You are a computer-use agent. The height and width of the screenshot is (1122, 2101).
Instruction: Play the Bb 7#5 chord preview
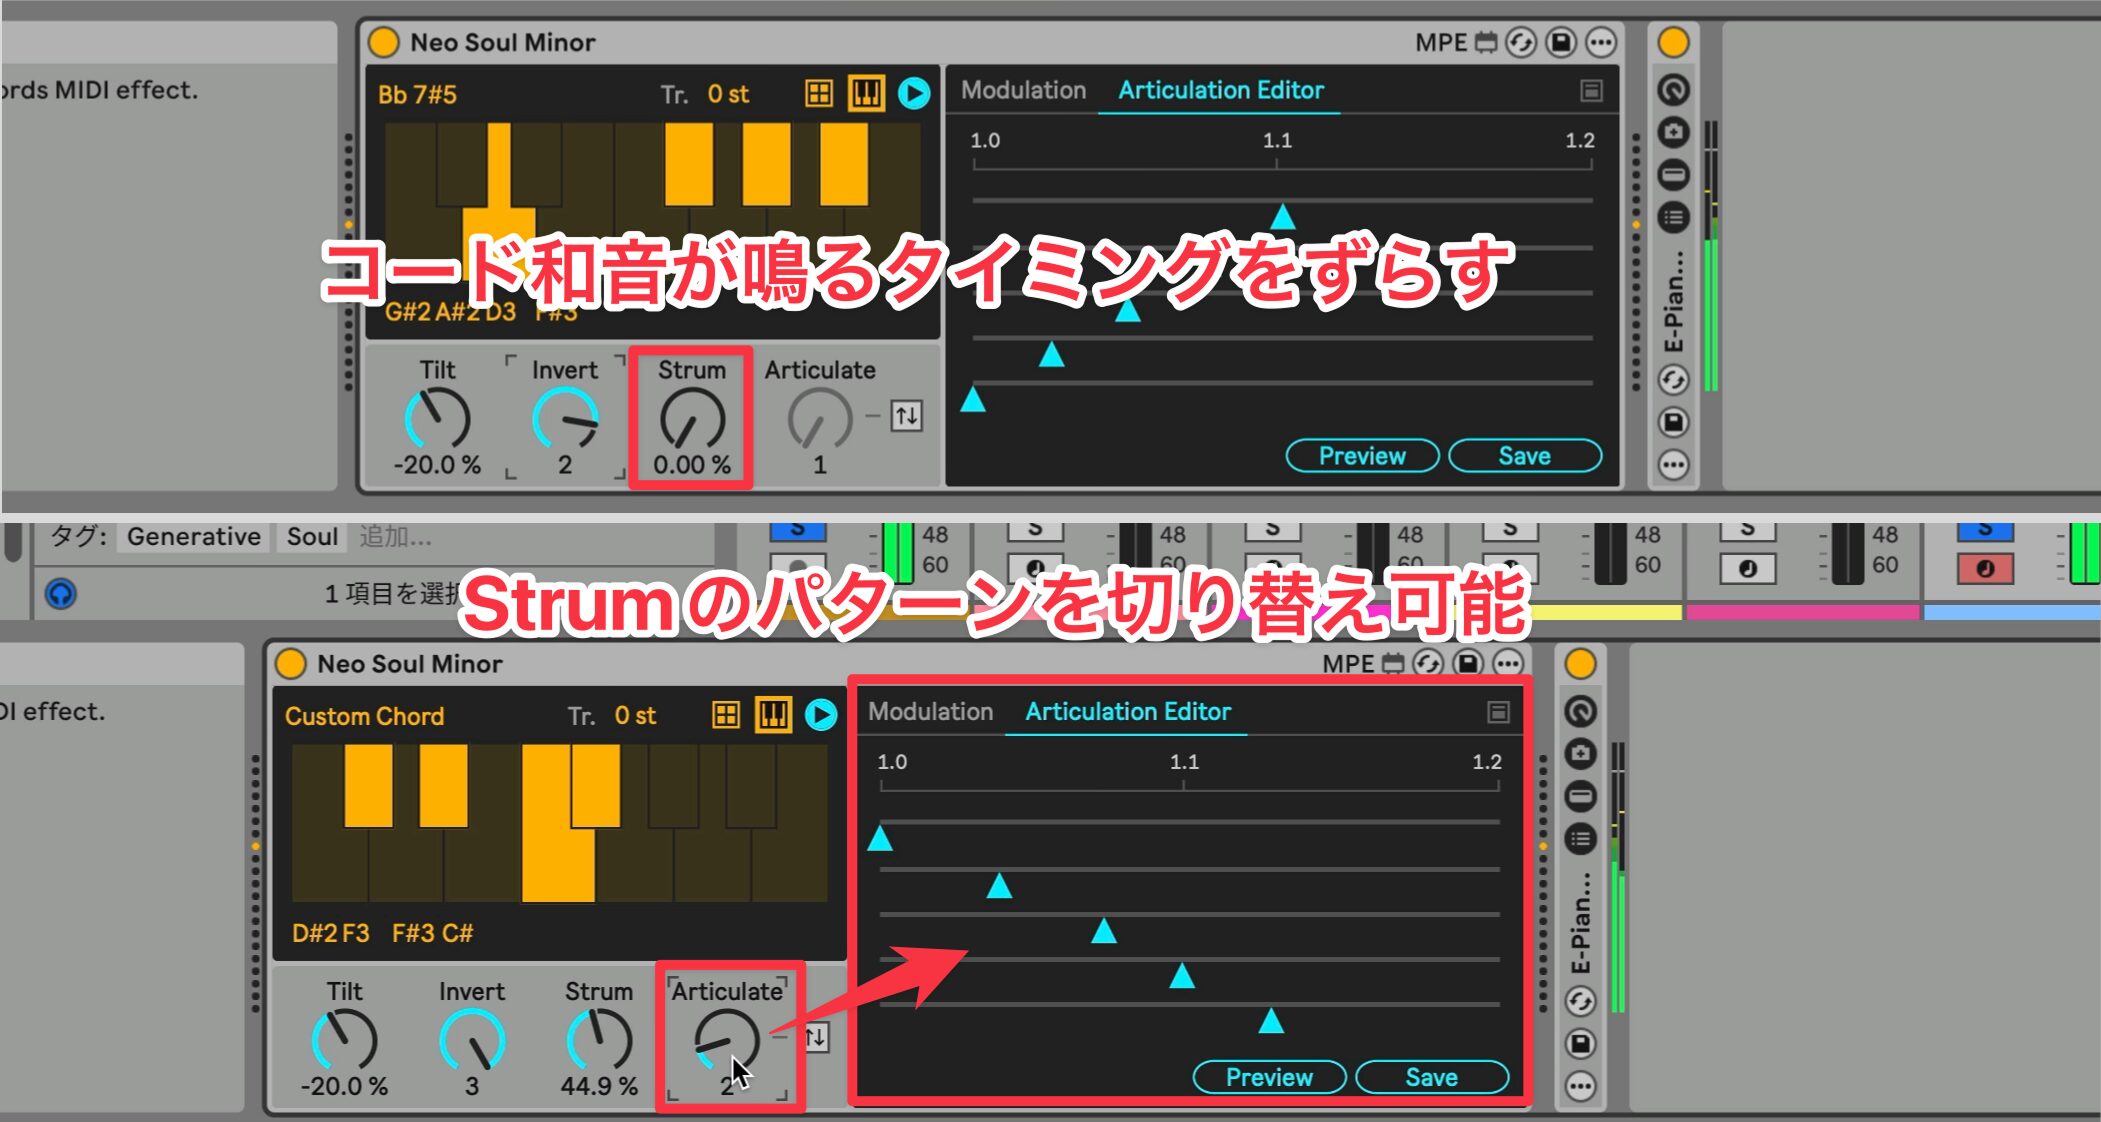913,94
